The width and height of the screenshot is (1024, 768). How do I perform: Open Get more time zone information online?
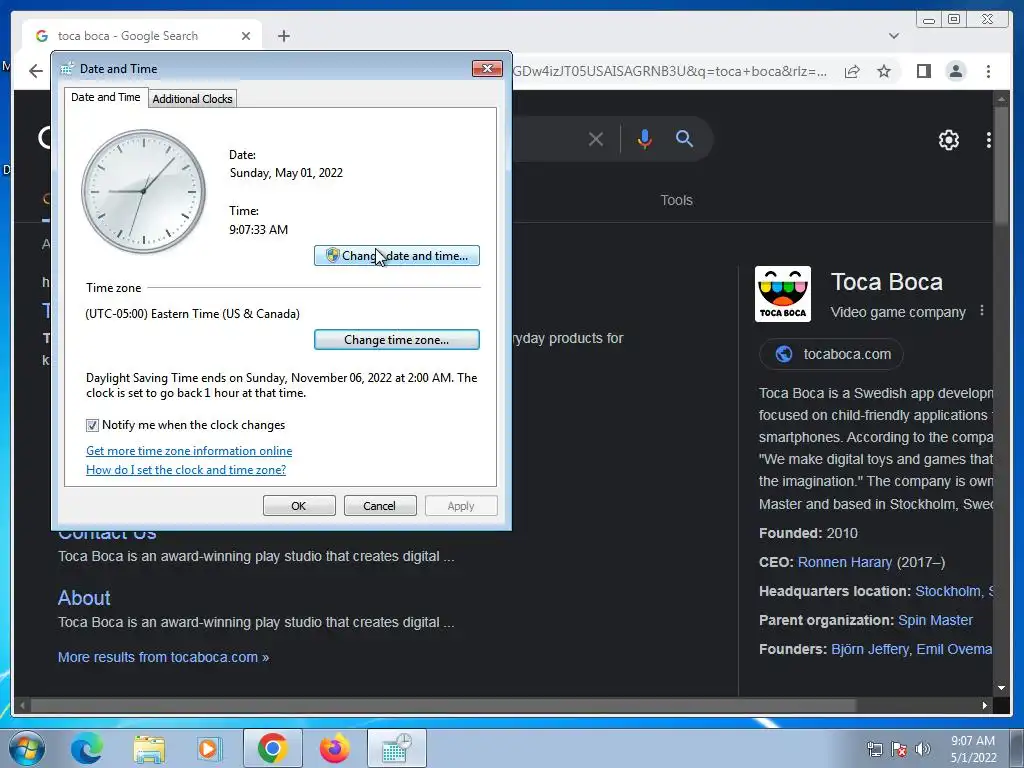pyautogui.click(x=189, y=451)
